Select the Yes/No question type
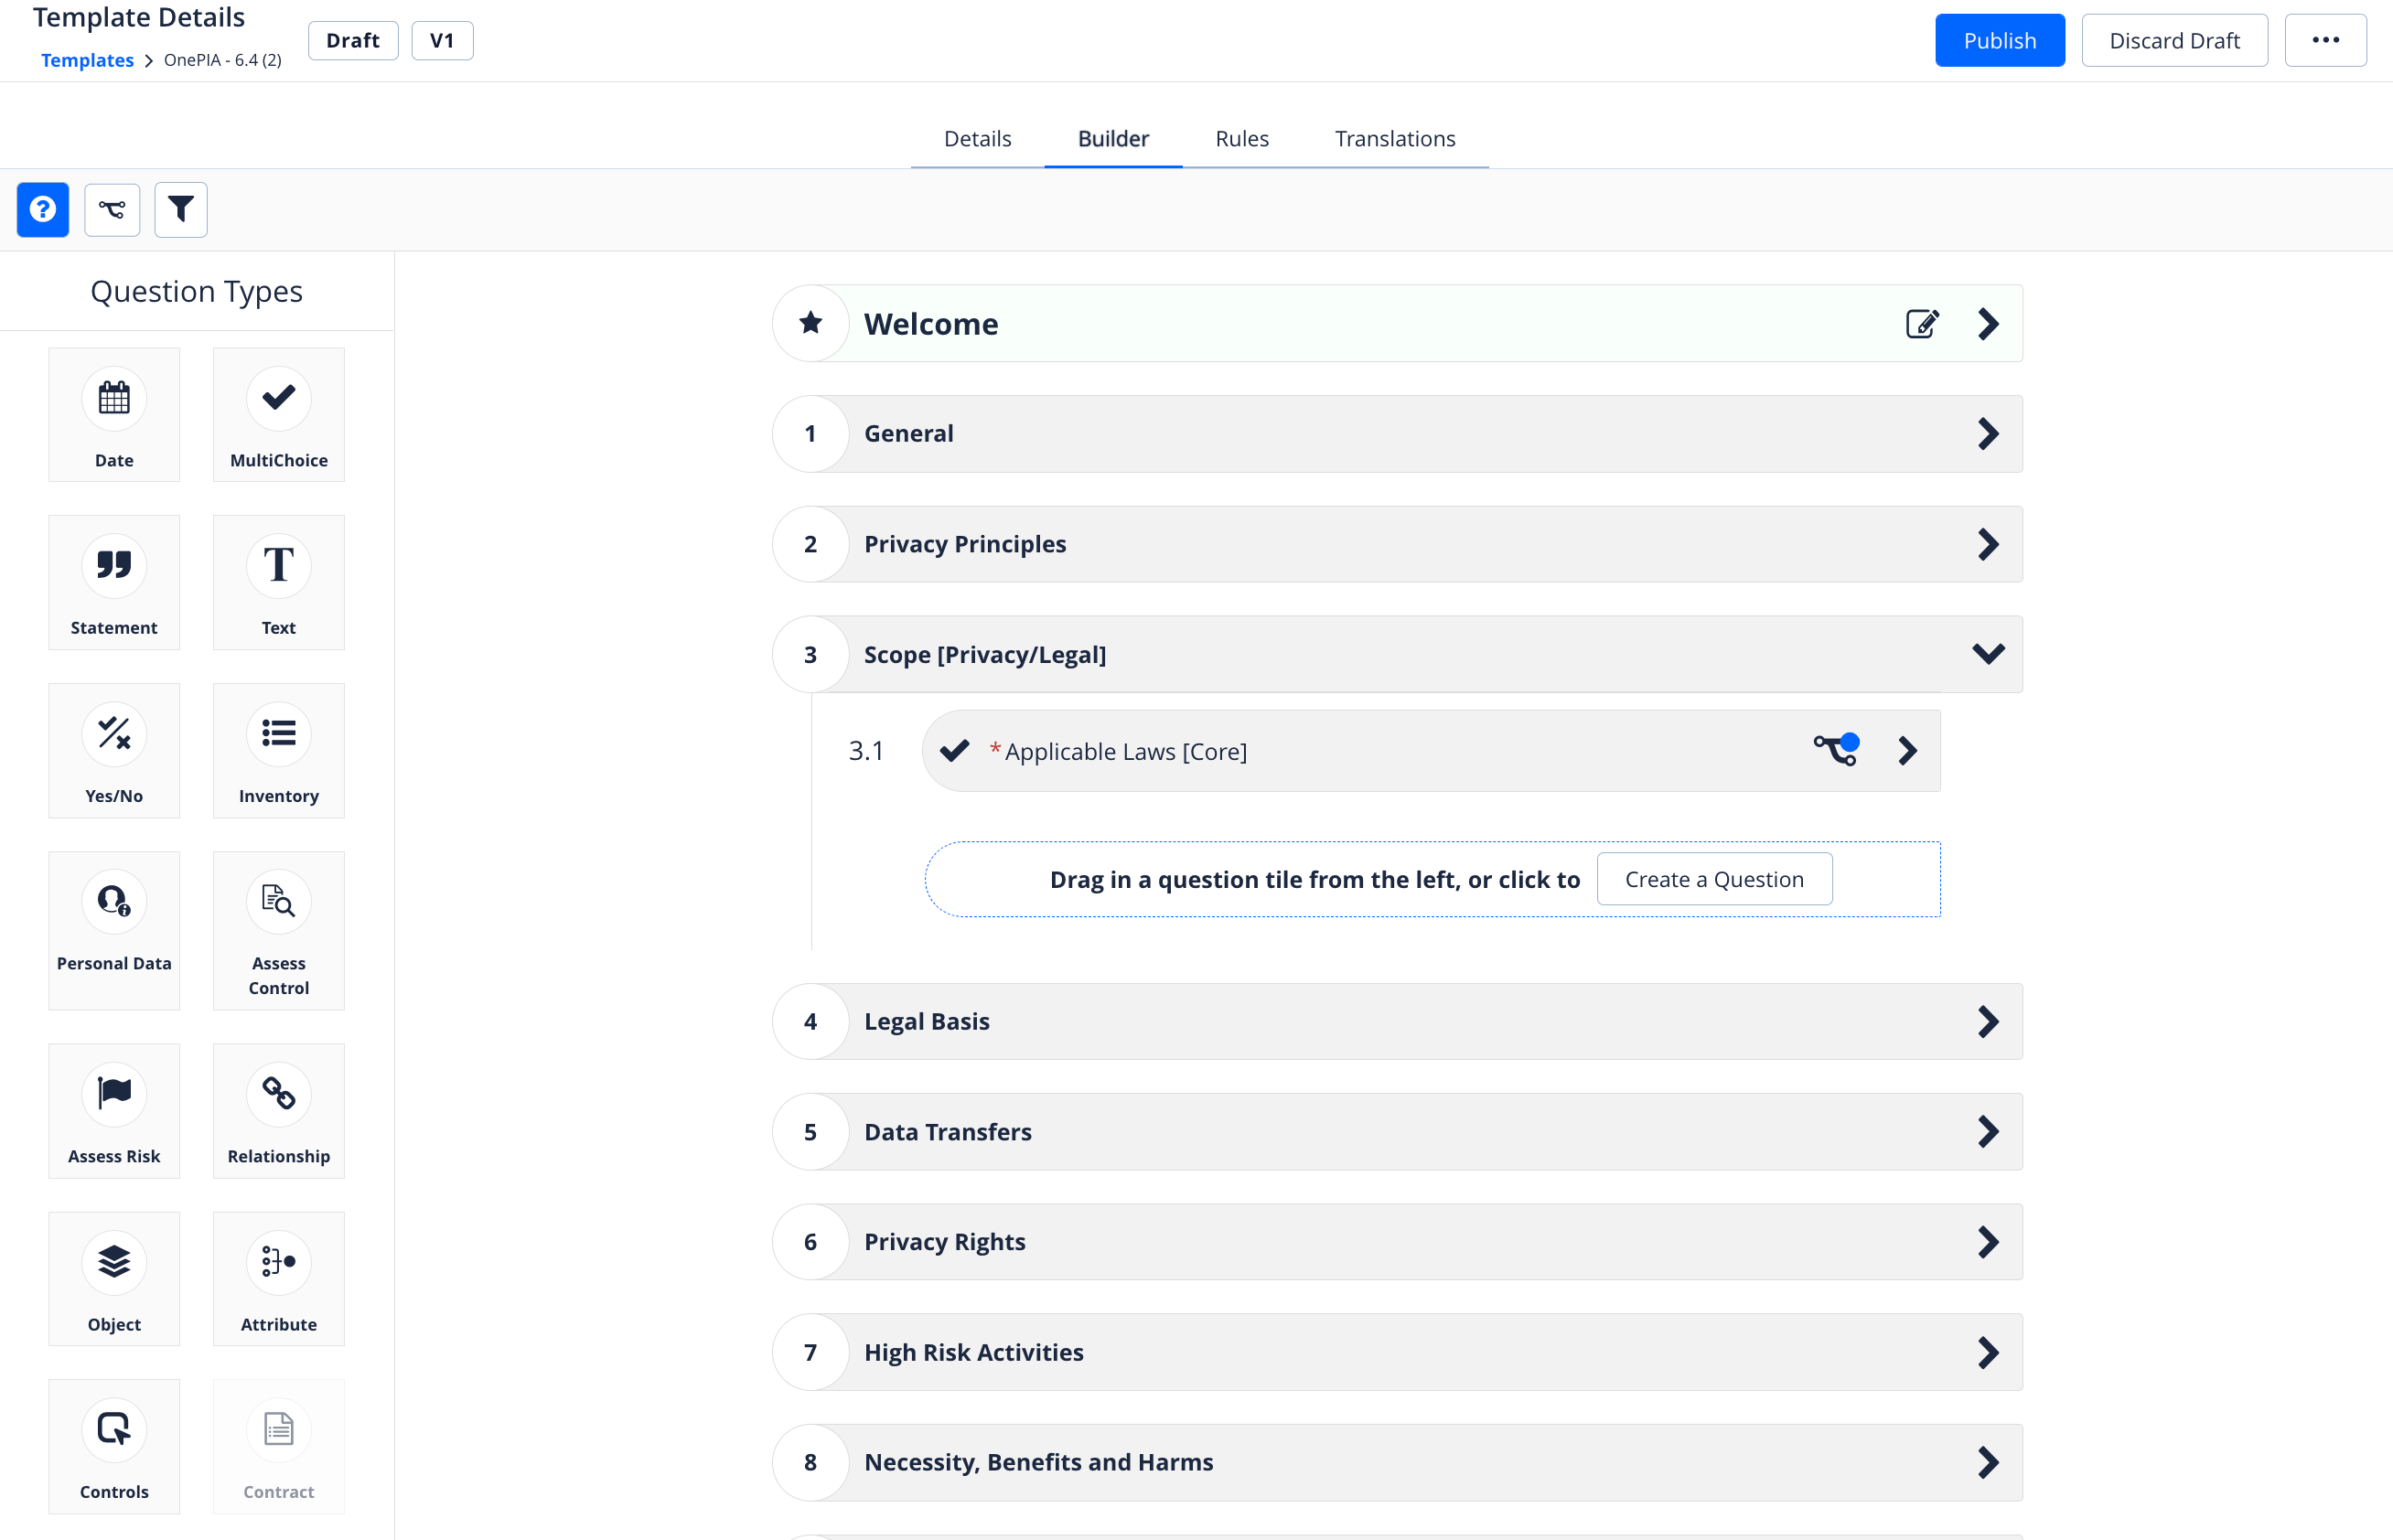The height and width of the screenshot is (1540, 2393). click(114, 750)
